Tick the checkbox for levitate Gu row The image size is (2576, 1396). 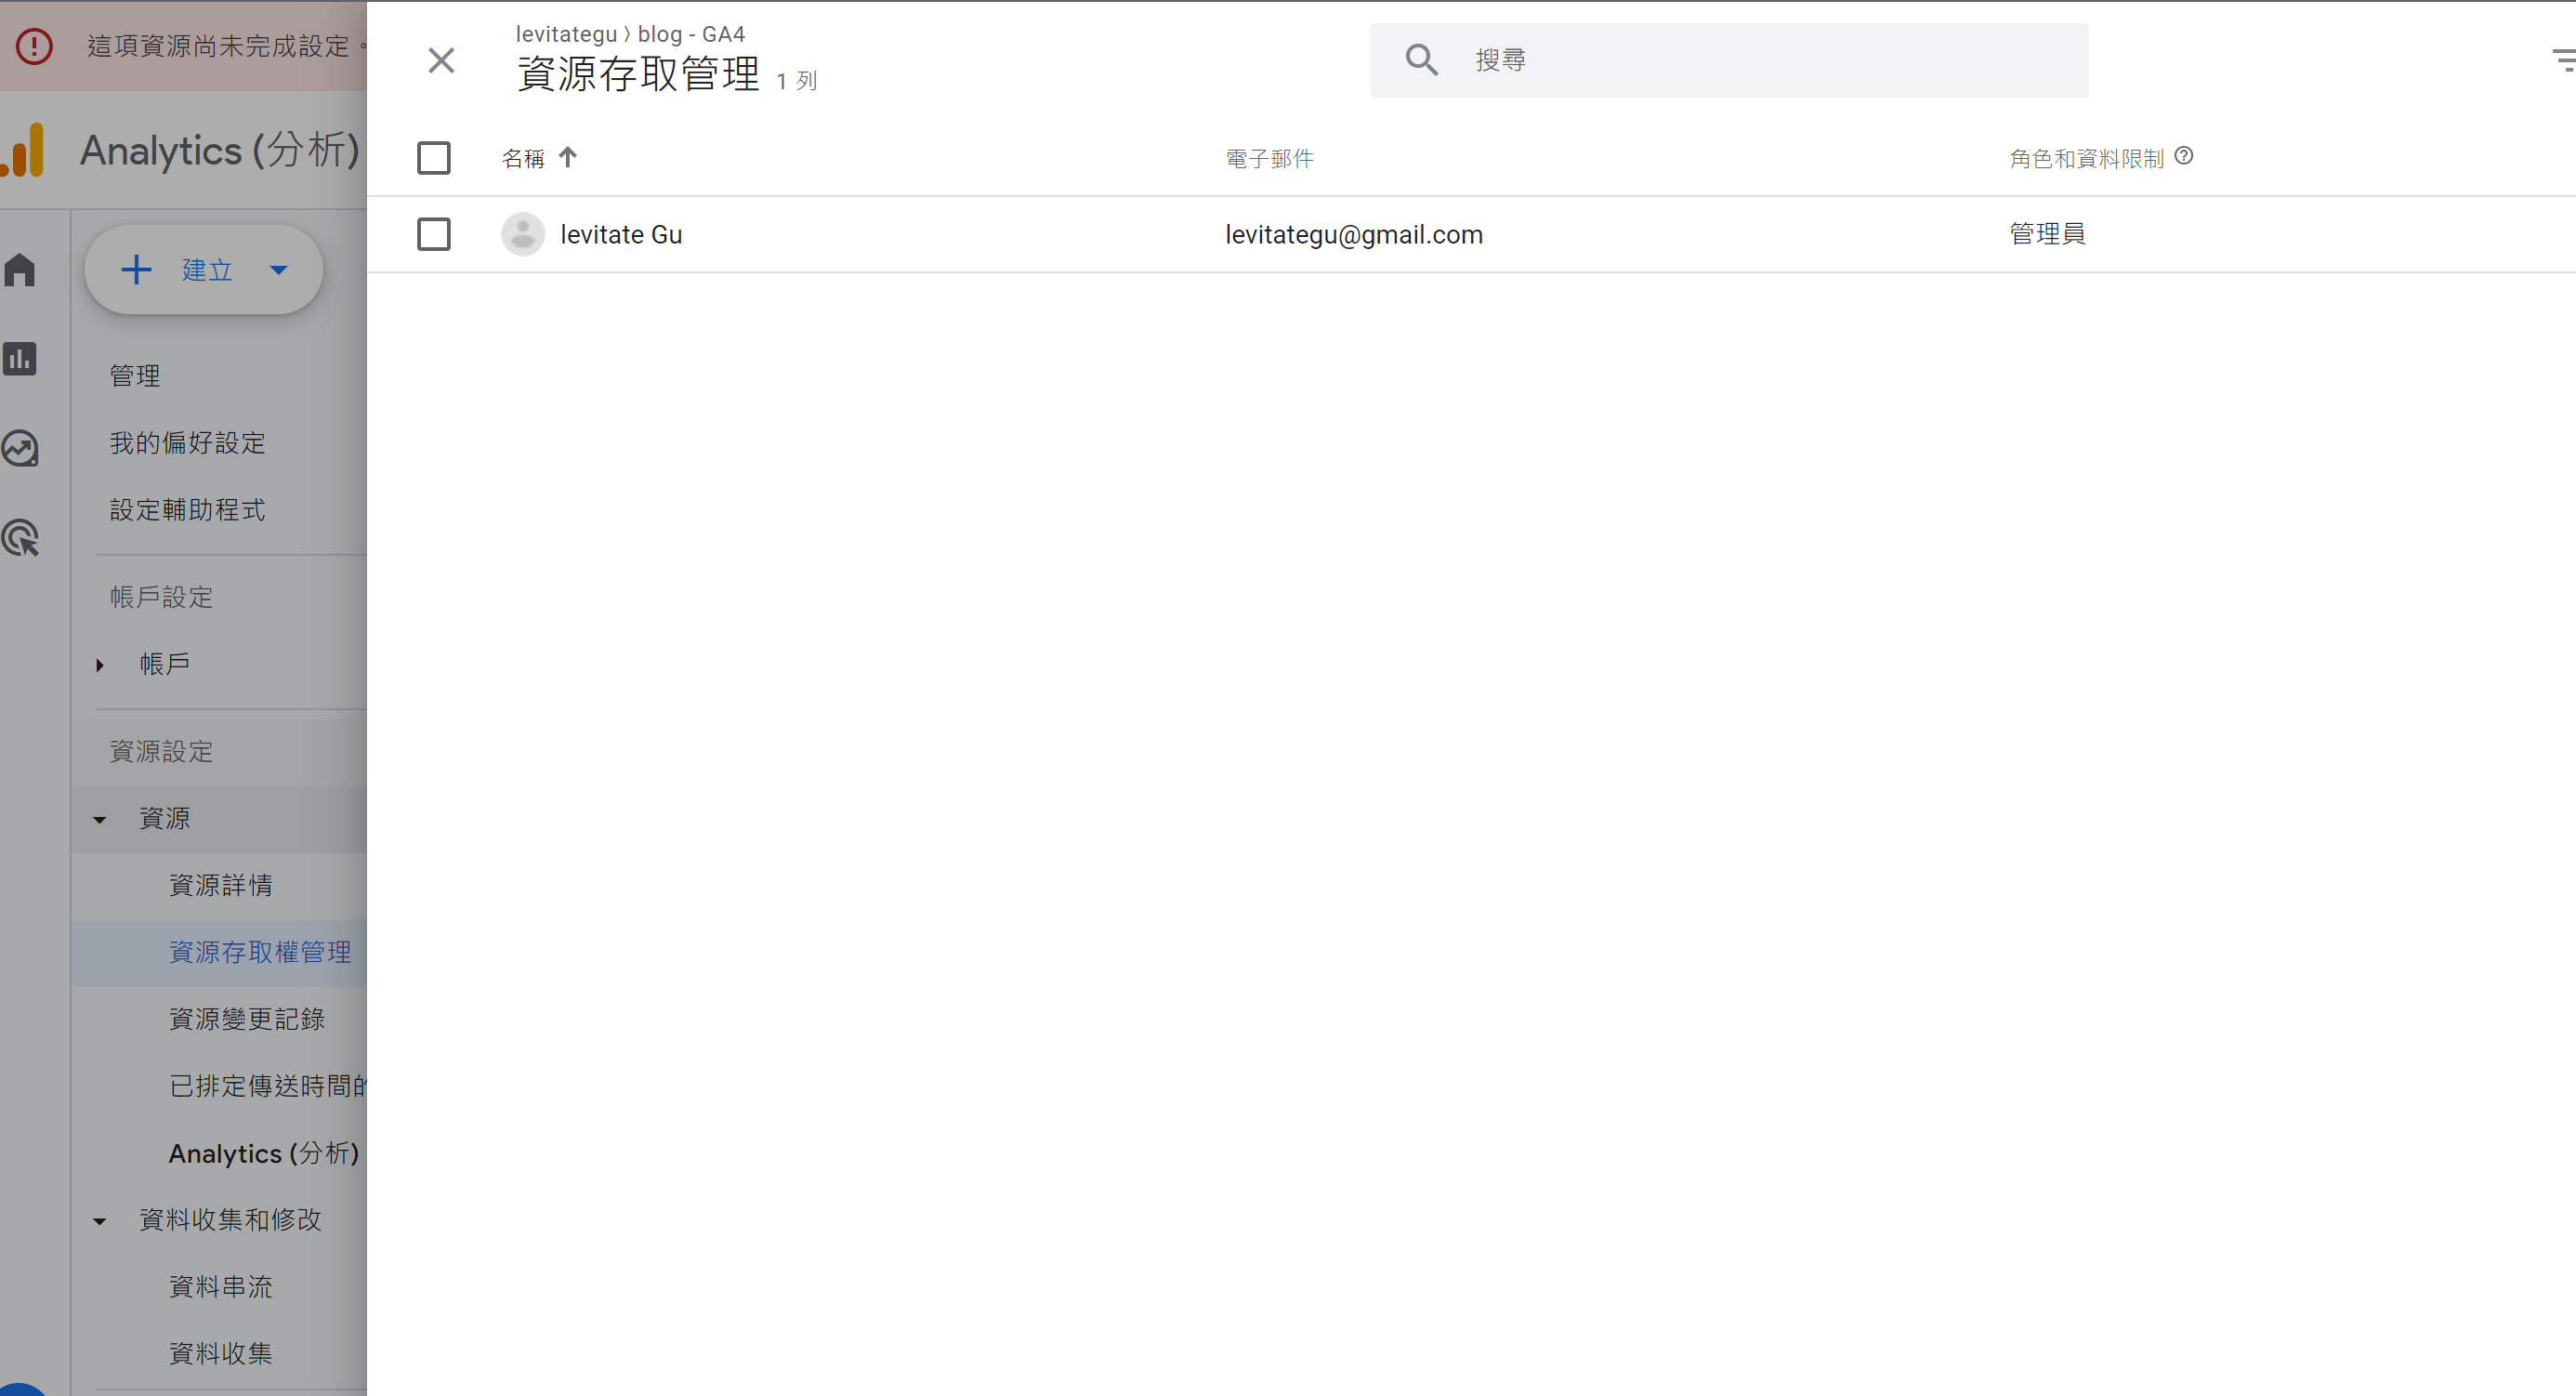(x=433, y=234)
